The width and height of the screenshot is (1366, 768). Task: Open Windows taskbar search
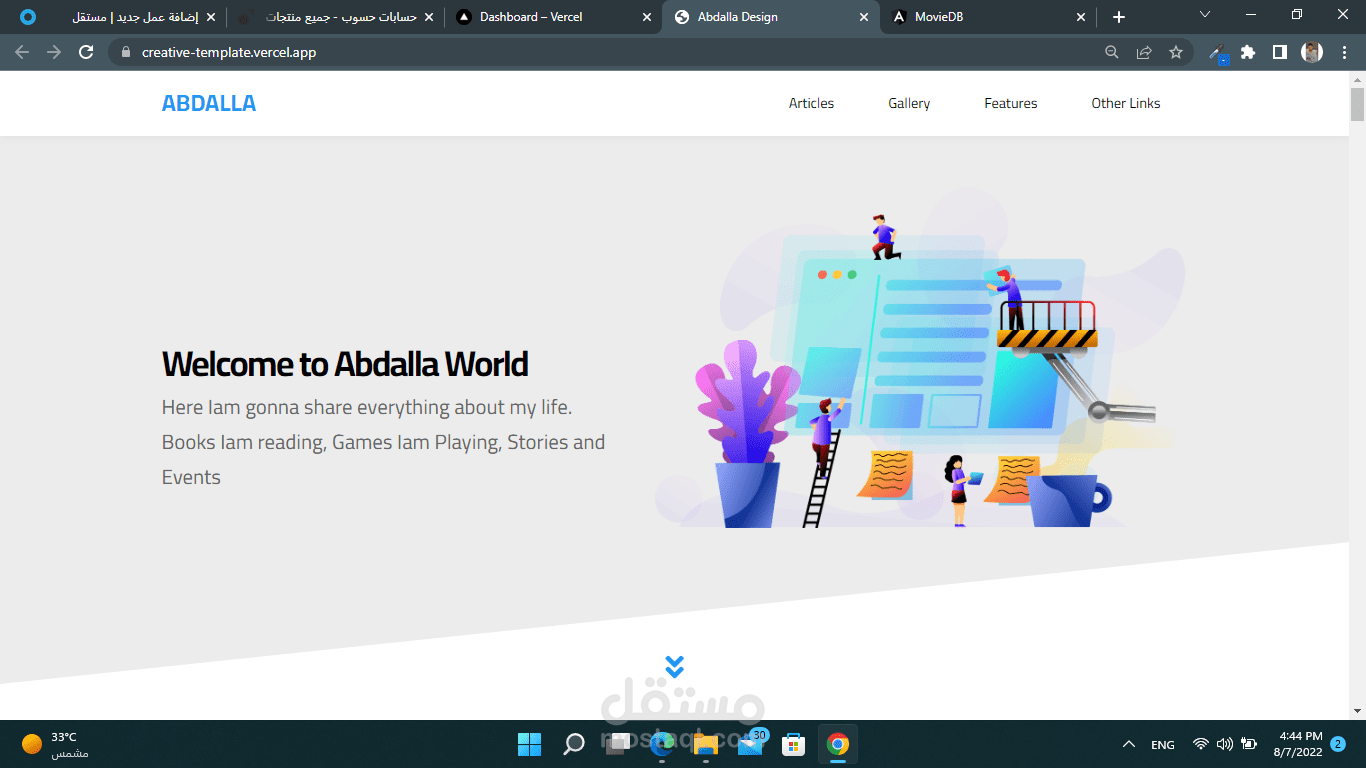pyautogui.click(x=574, y=744)
